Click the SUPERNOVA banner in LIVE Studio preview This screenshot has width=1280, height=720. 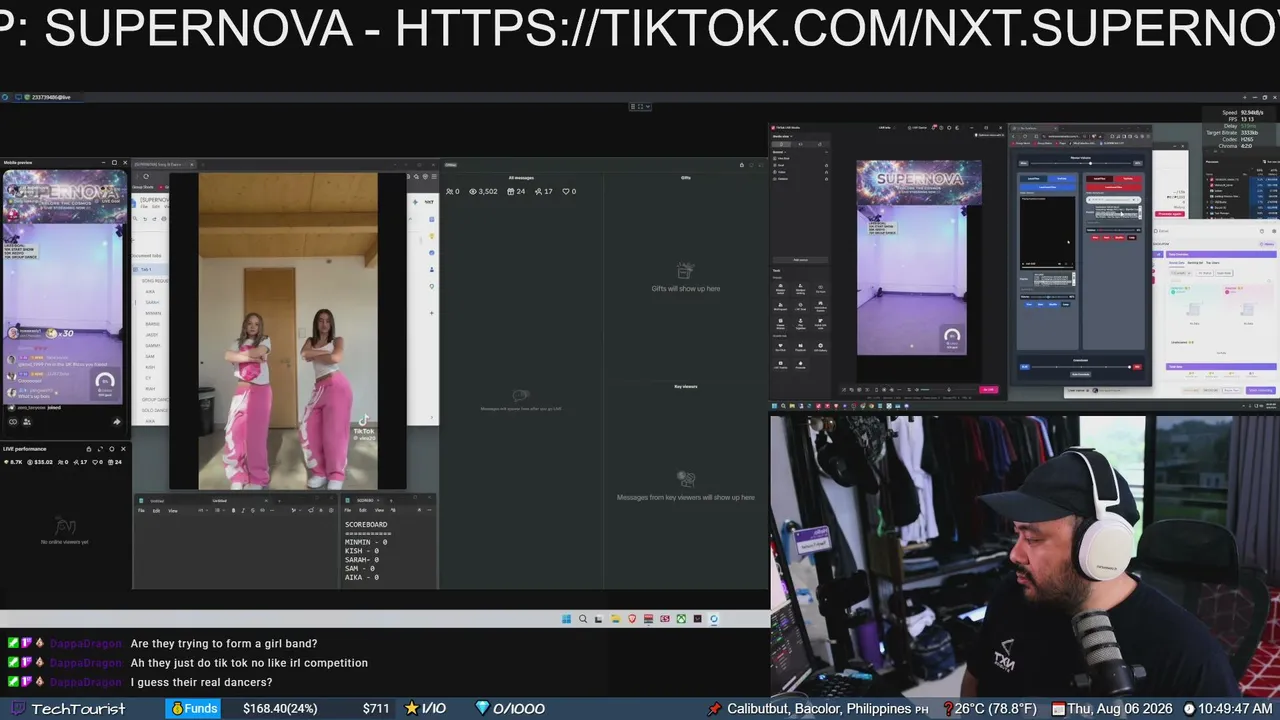(919, 182)
